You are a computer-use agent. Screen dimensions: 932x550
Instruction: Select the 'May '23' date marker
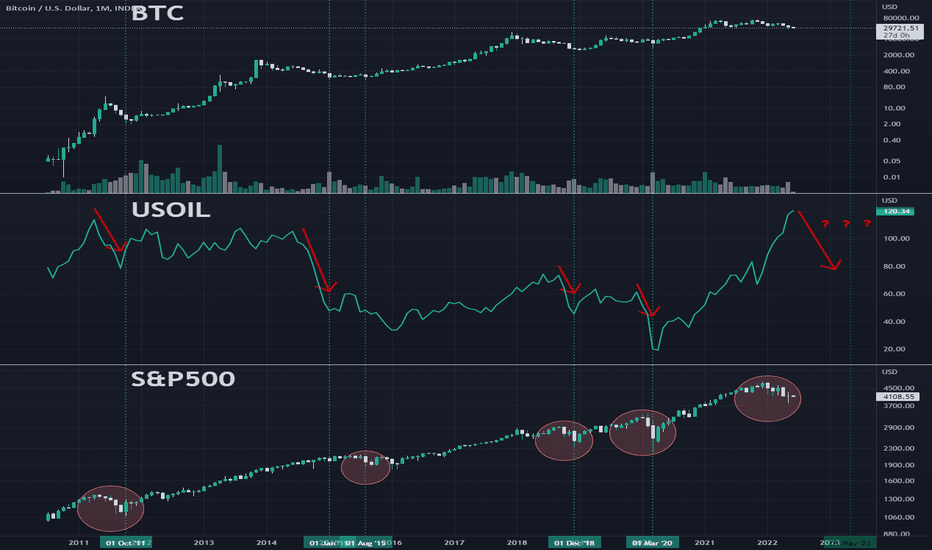[x=850, y=542]
